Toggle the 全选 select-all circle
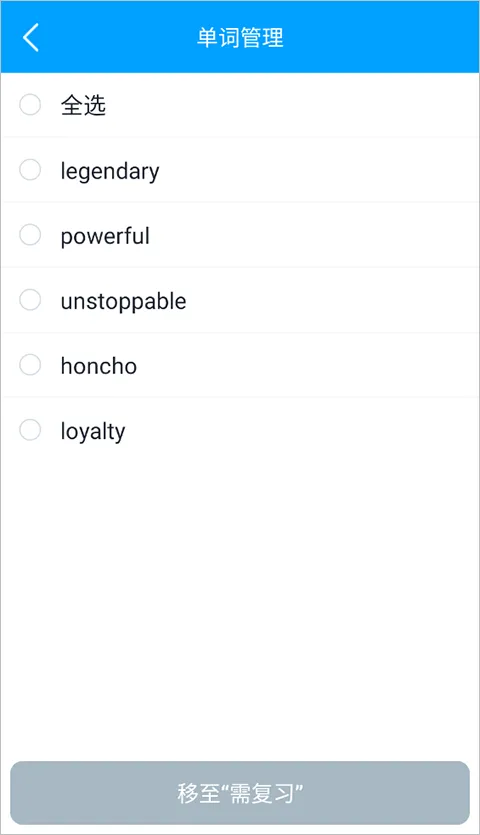This screenshot has width=480, height=835. click(x=30, y=104)
